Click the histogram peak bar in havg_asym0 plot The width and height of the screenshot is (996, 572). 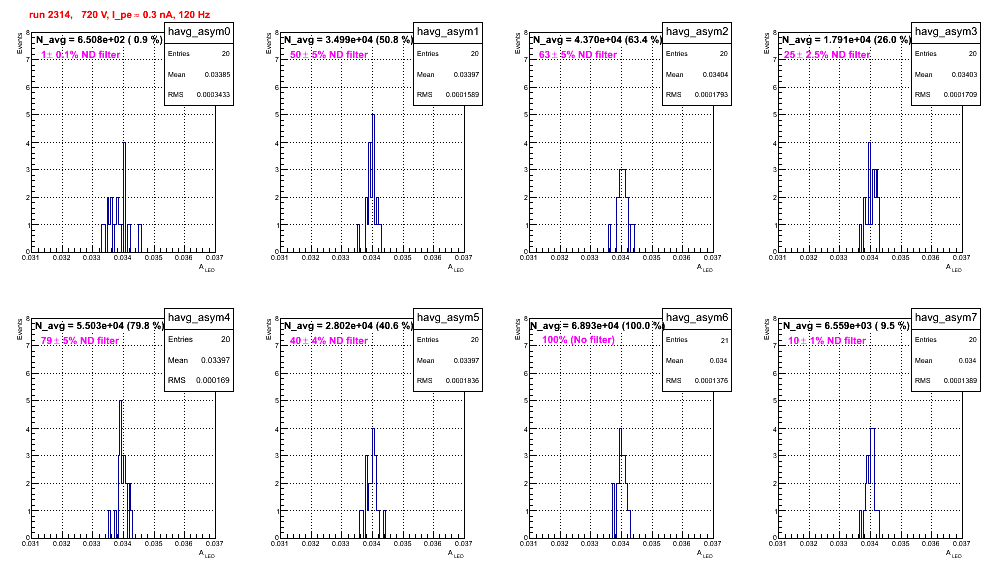124,197
